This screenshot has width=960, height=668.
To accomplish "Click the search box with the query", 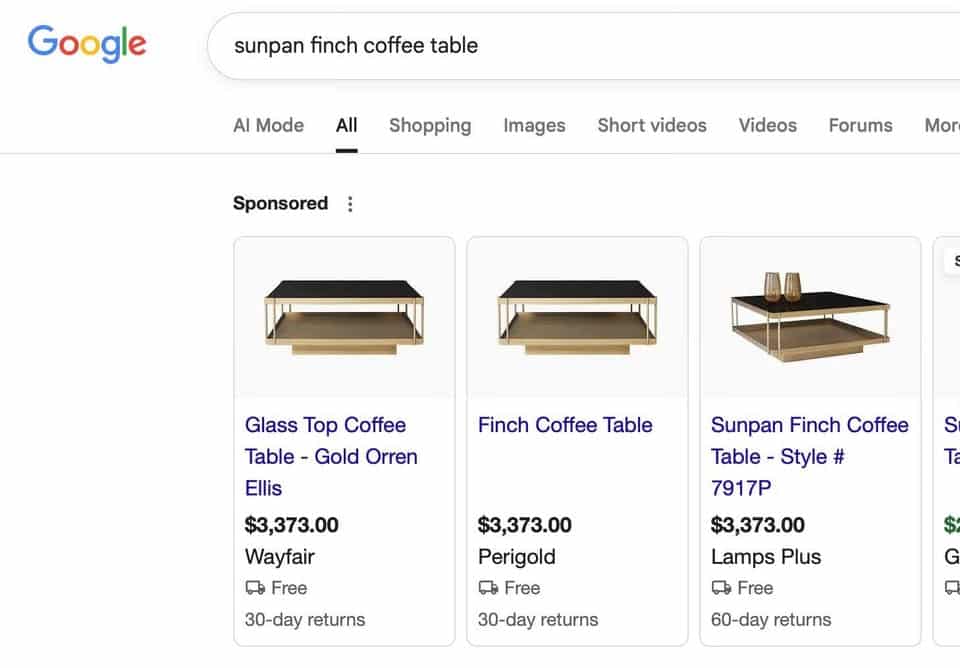I will (580, 46).
